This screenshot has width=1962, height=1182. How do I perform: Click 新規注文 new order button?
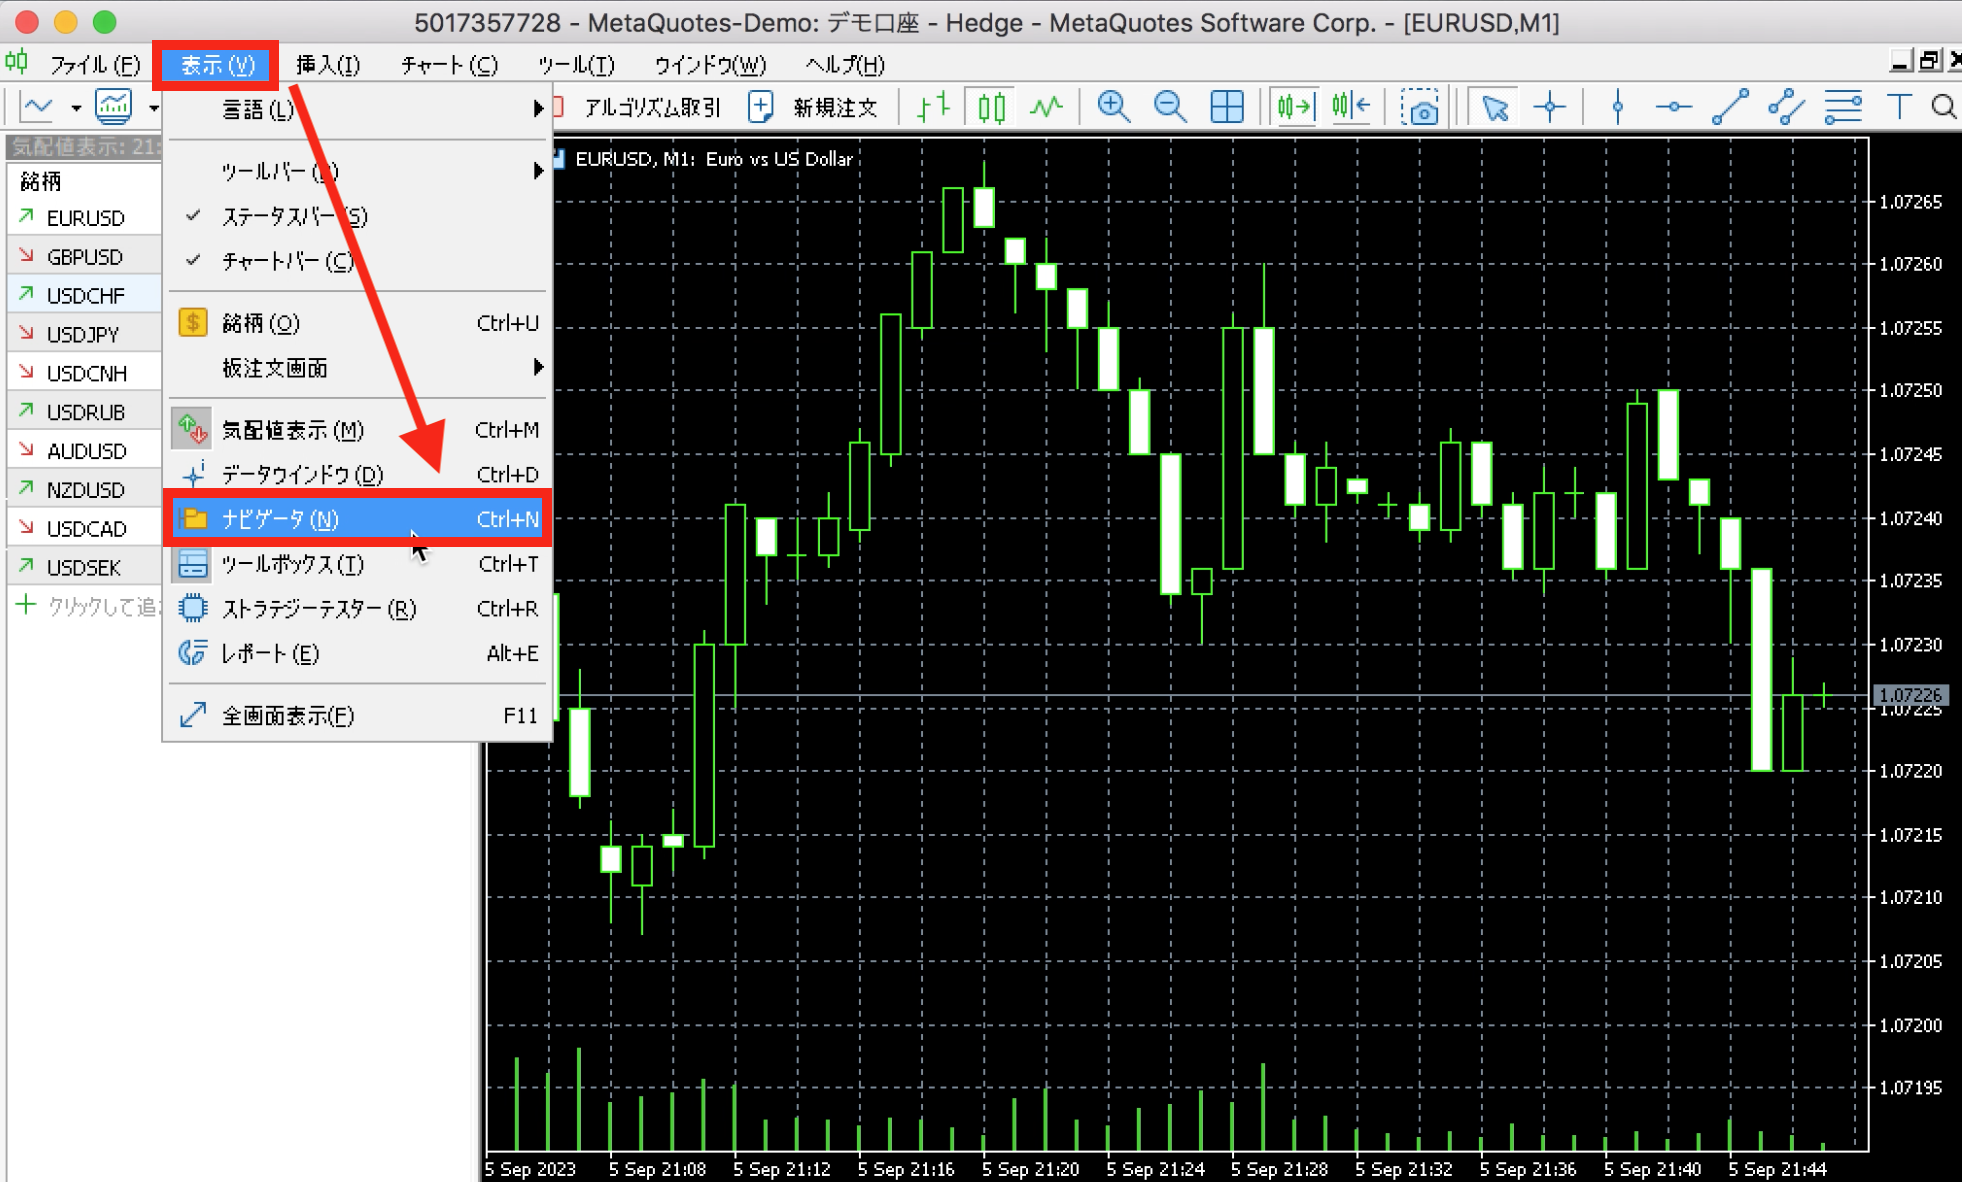coord(813,107)
